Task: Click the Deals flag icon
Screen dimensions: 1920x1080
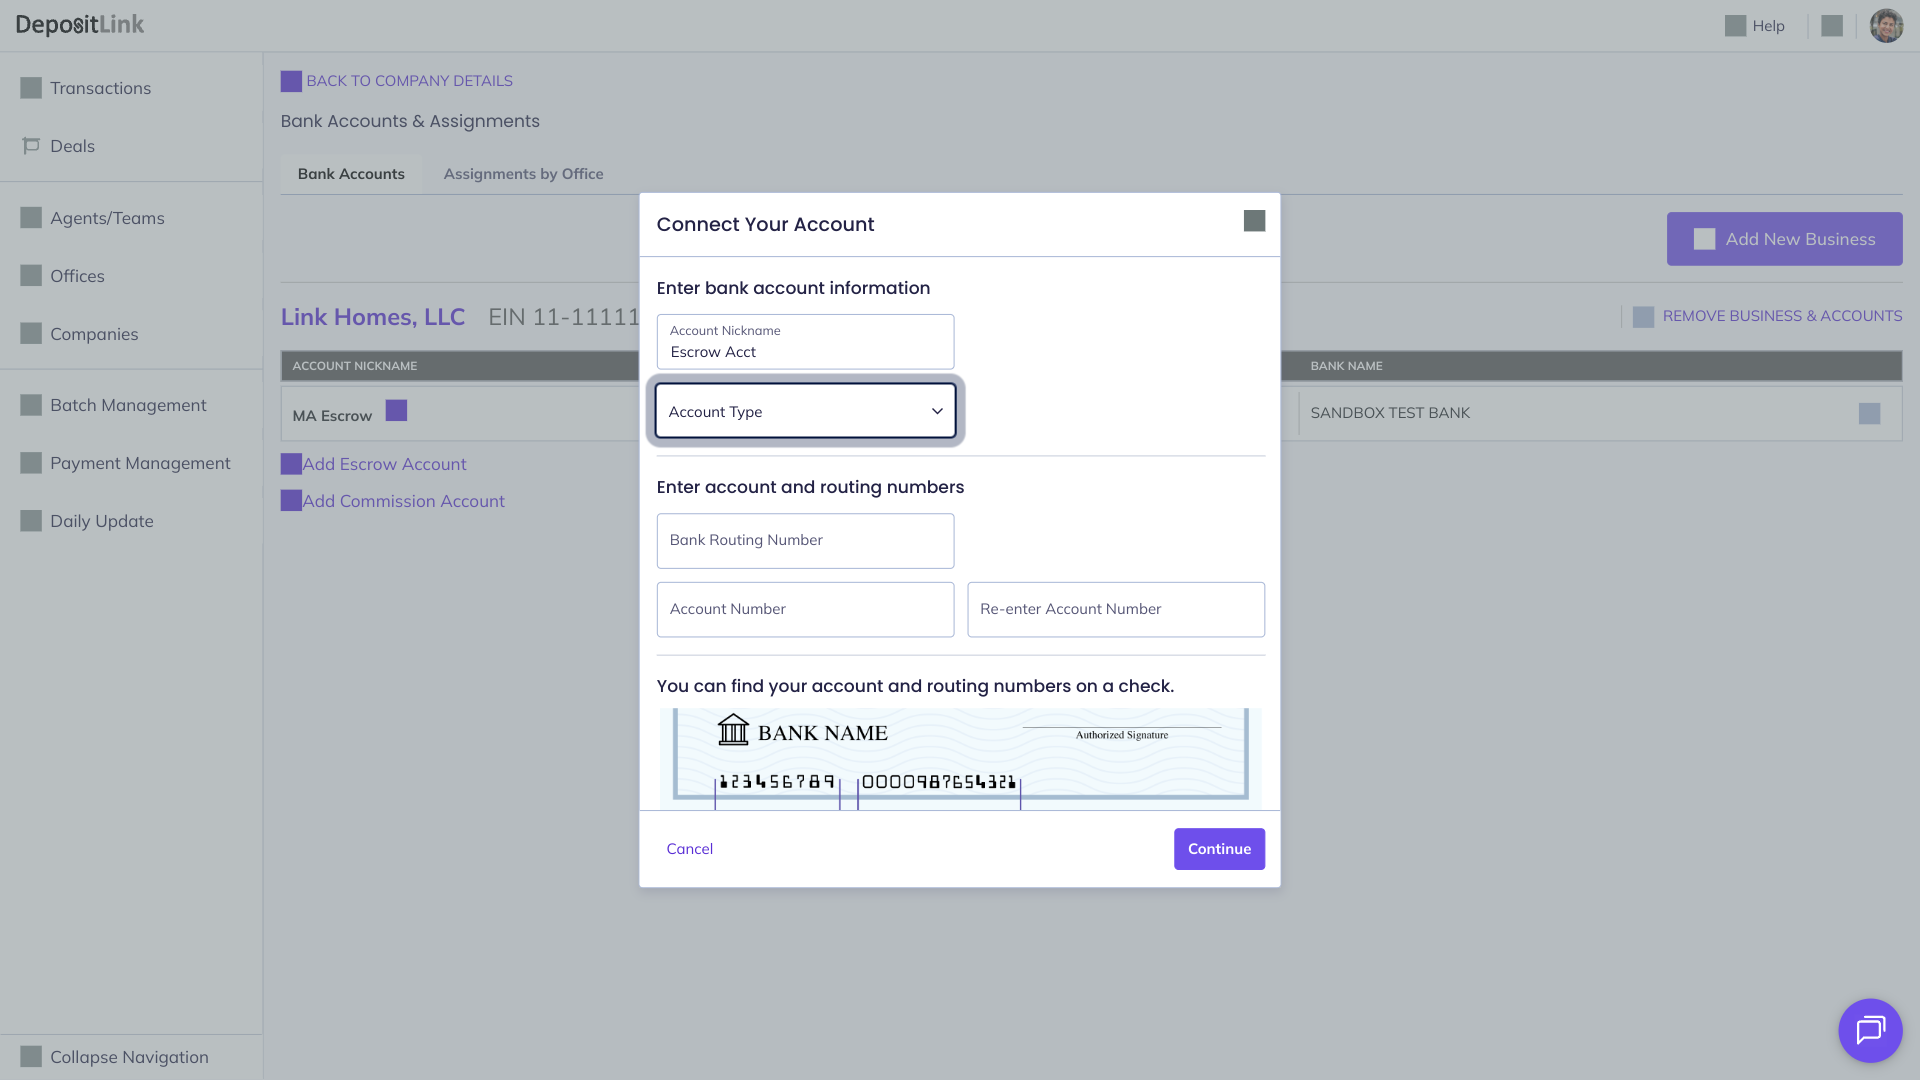Action: pyautogui.click(x=31, y=146)
